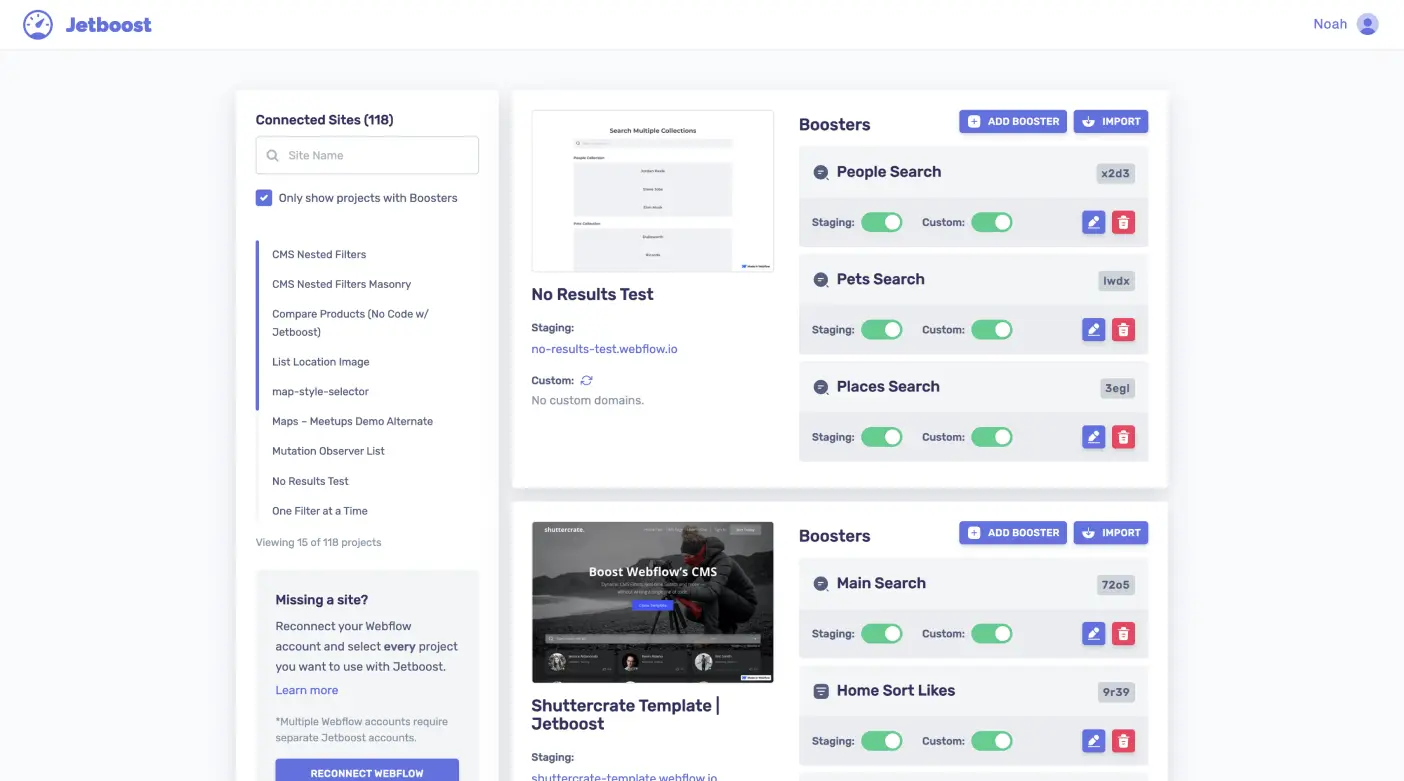
Task: Select CMS Nested Filters Masonry site
Action: (x=342, y=284)
